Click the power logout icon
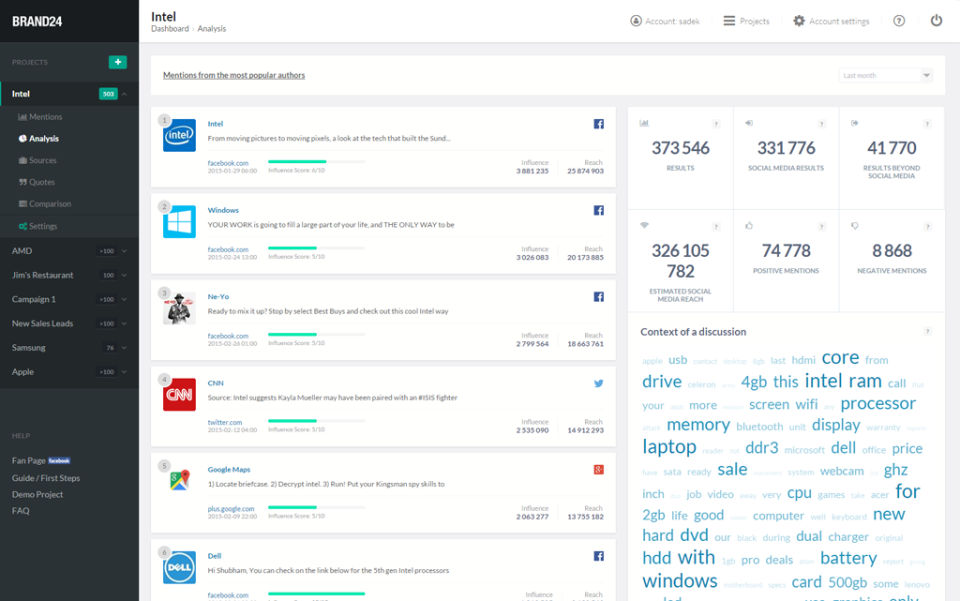 coord(936,20)
